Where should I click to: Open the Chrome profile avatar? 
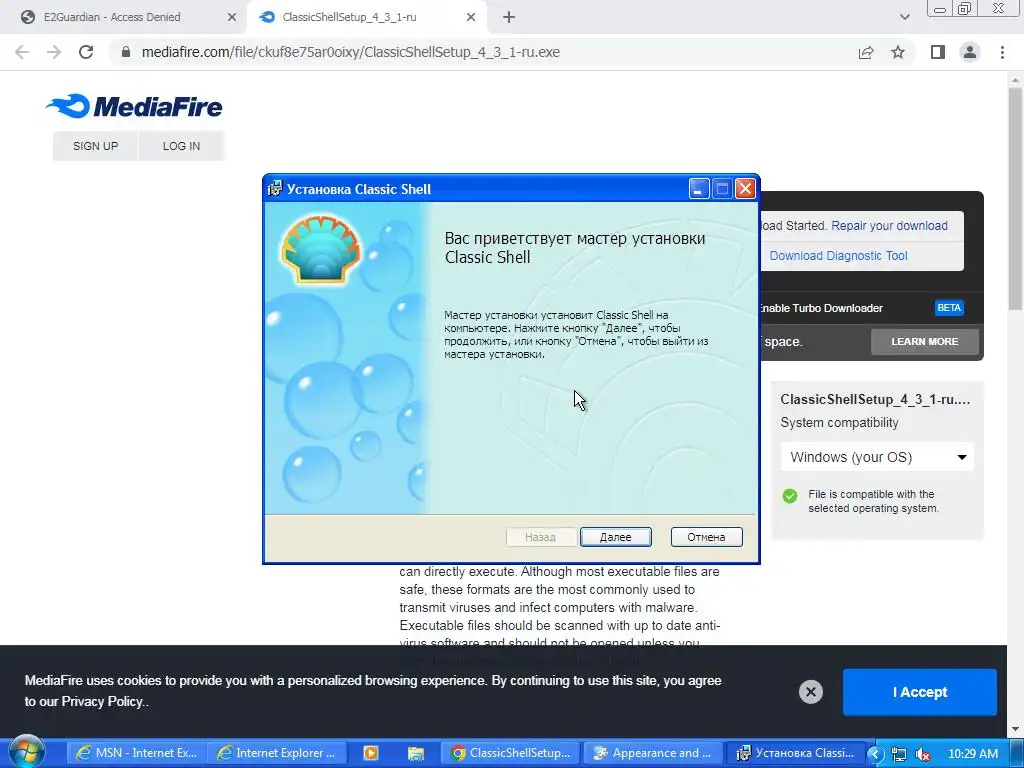point(970,52)
